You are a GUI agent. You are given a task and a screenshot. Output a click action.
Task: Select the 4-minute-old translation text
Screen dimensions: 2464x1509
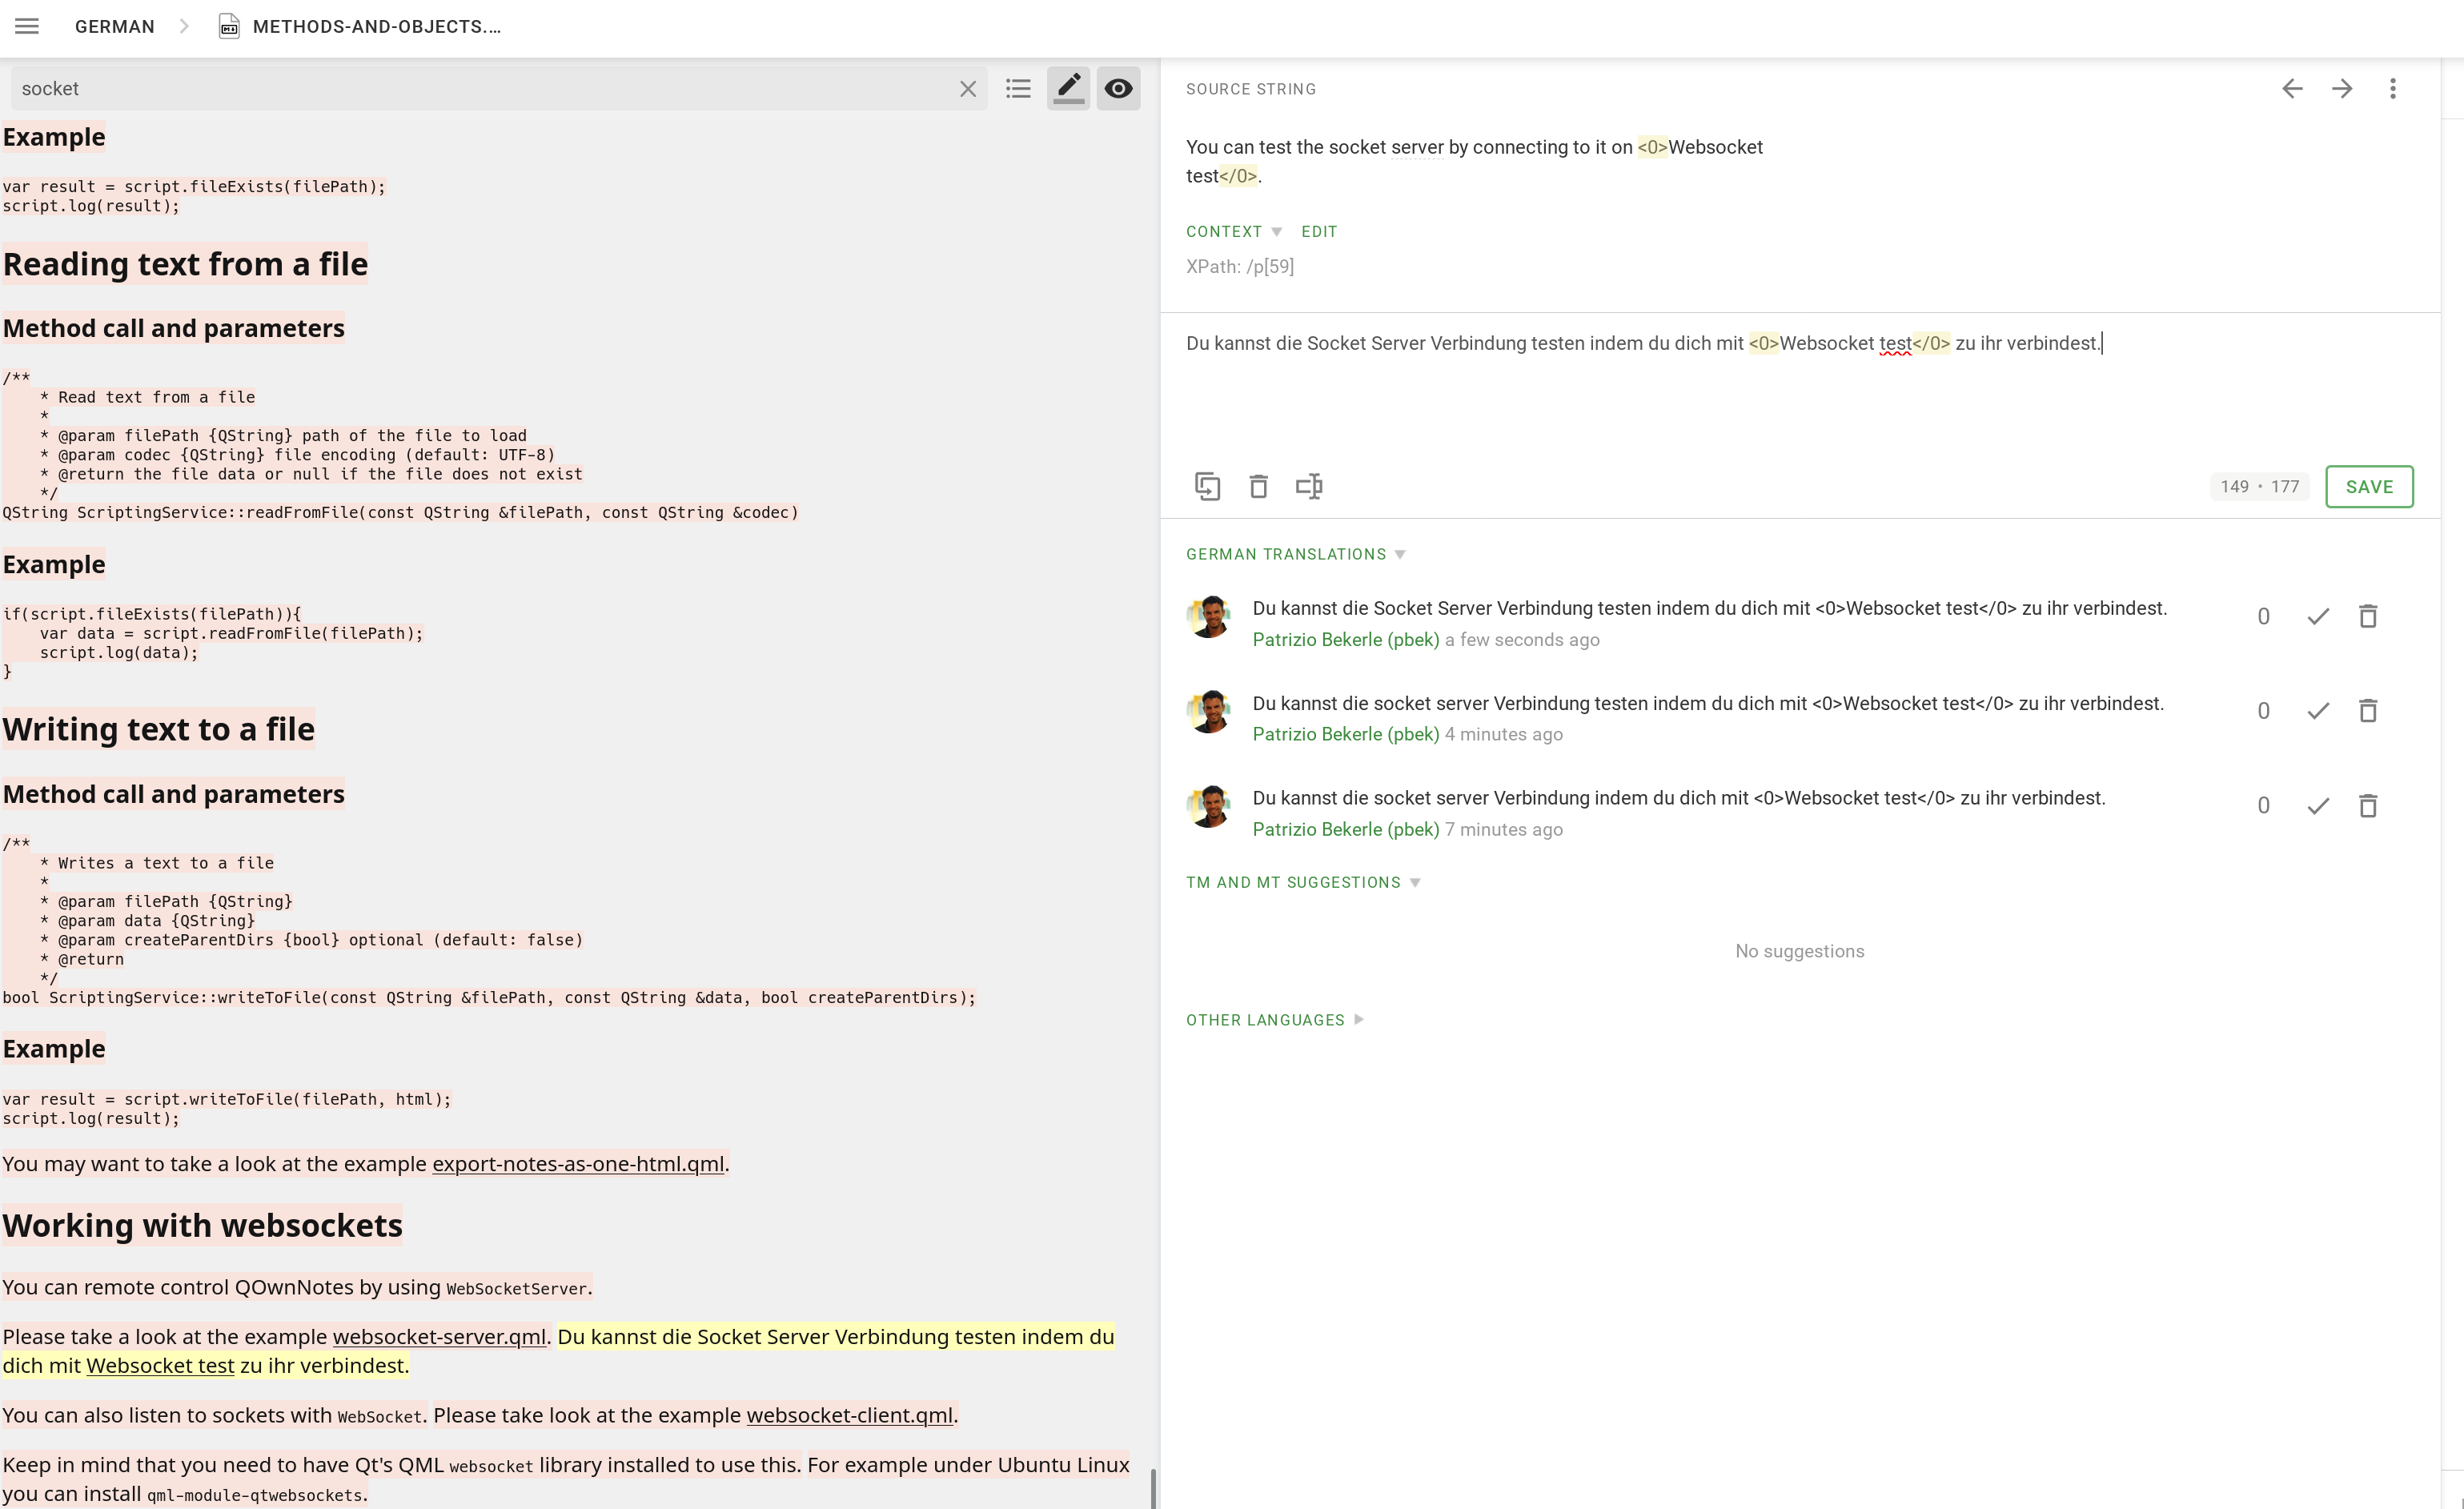(1708, 704)
